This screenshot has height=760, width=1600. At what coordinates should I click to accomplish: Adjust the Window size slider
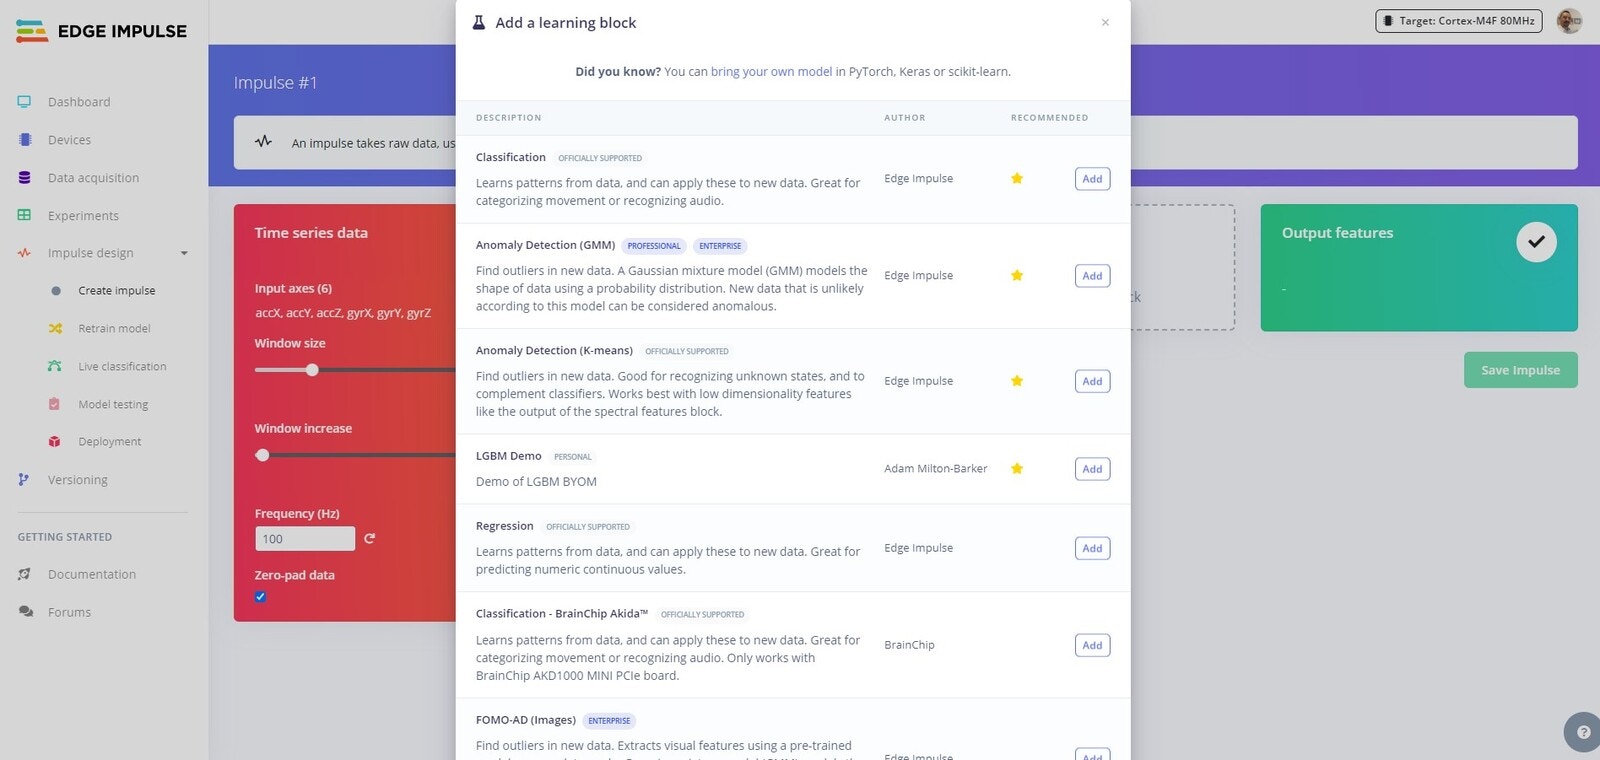point(312,370)
